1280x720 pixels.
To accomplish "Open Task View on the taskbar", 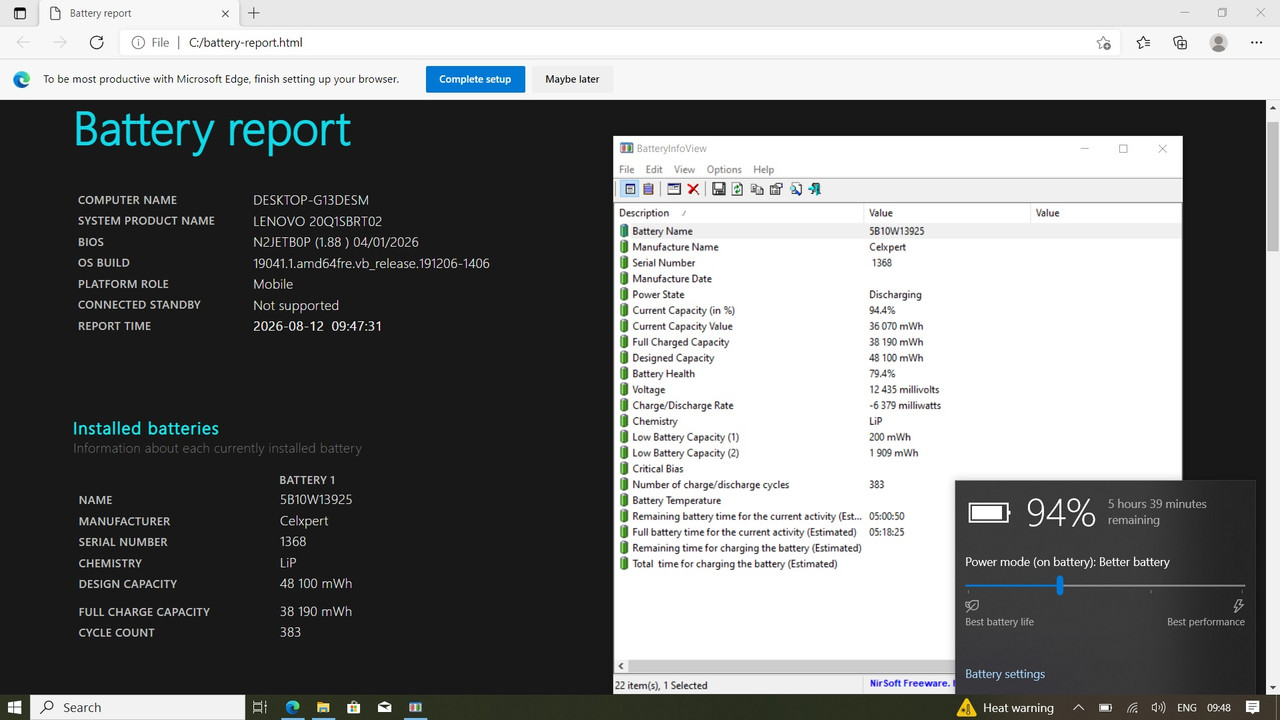I will 260,707.
